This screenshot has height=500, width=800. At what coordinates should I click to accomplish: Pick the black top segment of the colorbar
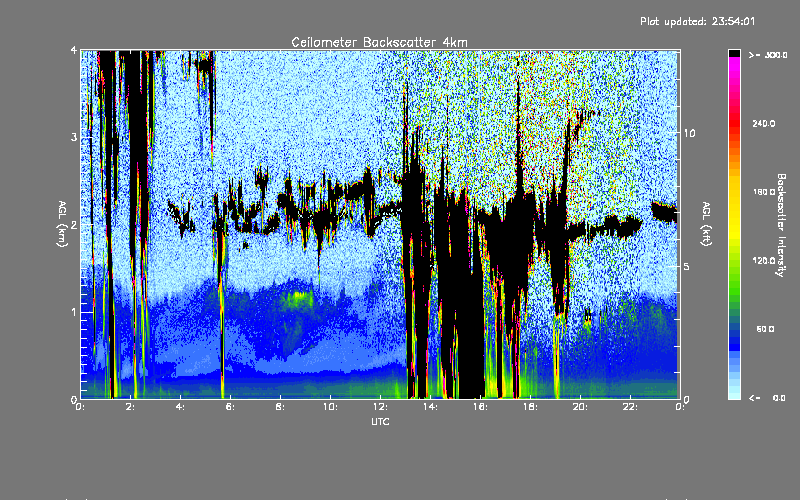(x=734, y=53)
